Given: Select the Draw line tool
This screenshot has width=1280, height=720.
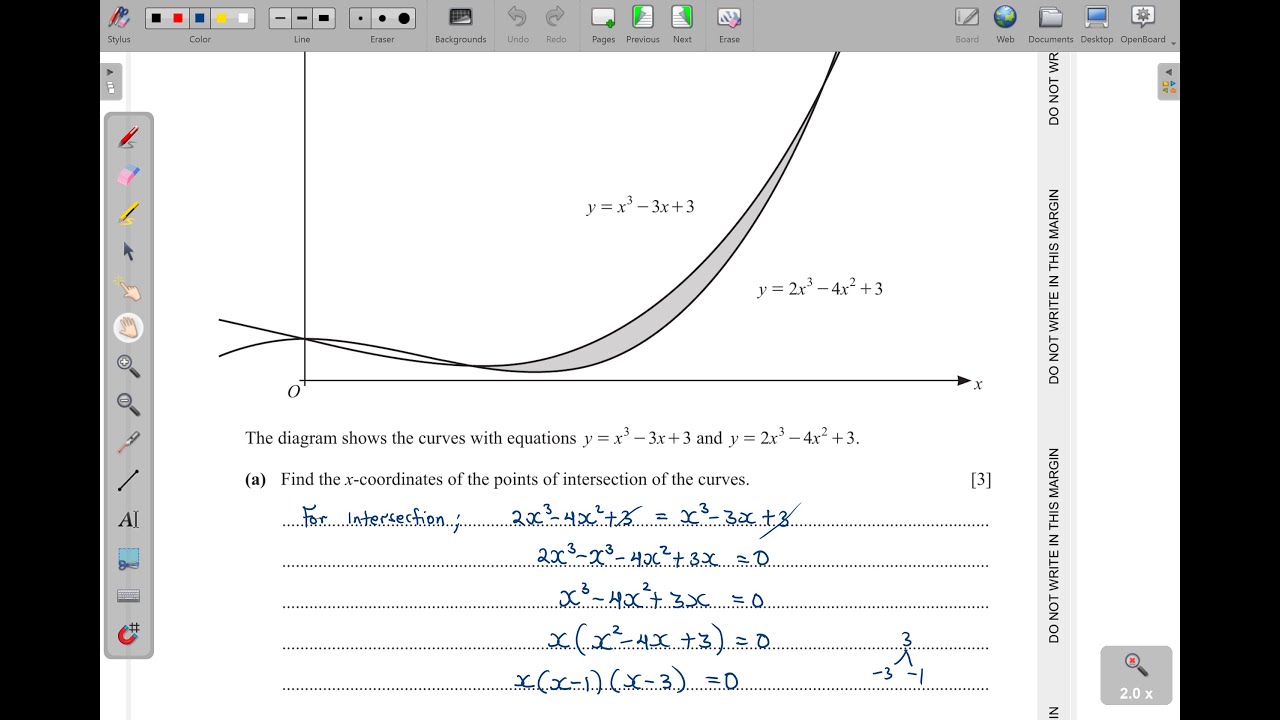Looking at the screenshot, I should [x=129, y=481].
